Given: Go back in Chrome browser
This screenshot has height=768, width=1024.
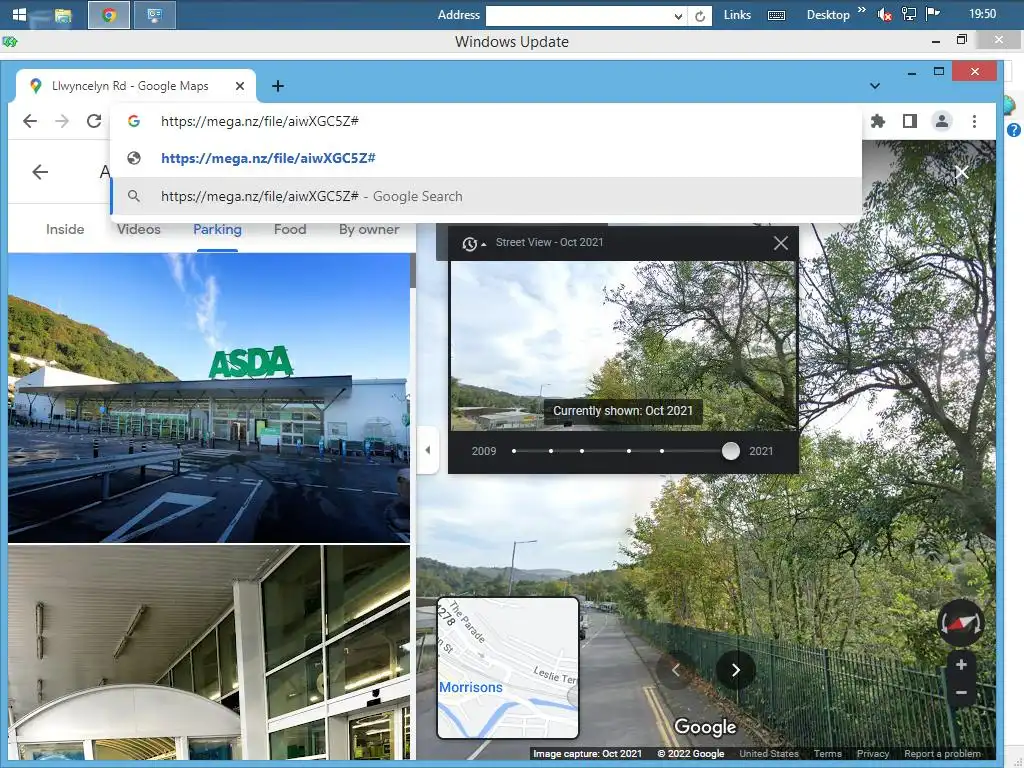Looking at the screenshot, I should (x=30, y=121).
